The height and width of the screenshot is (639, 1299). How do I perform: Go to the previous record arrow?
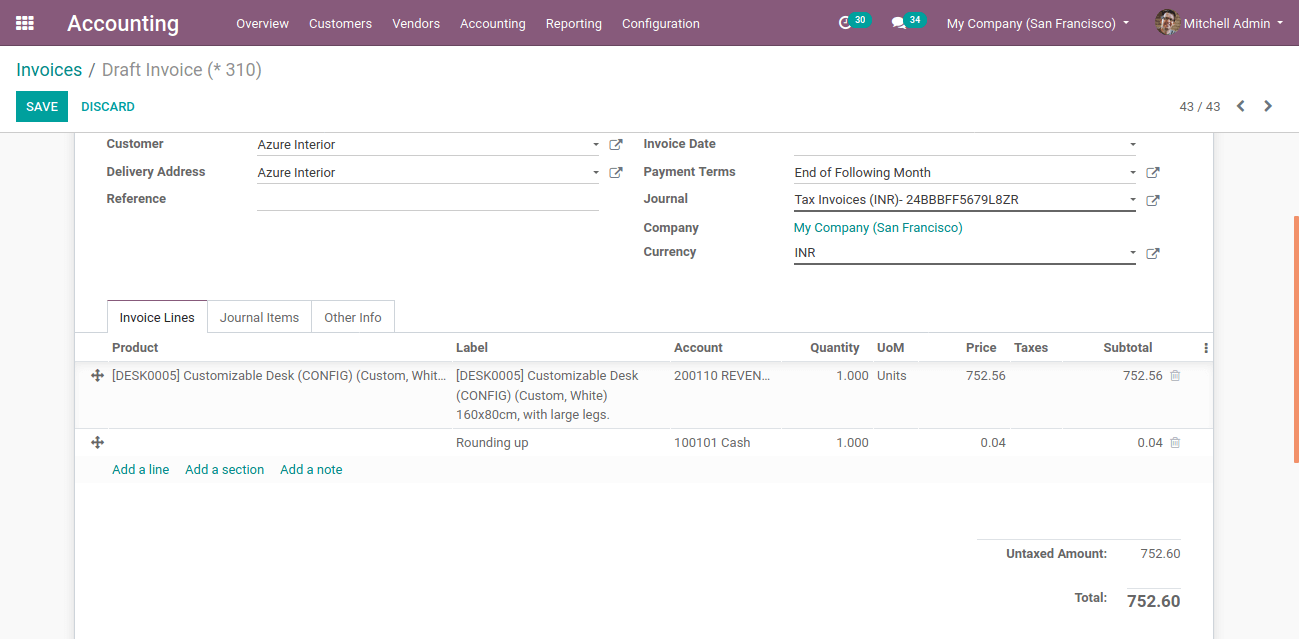(1240, 106)
